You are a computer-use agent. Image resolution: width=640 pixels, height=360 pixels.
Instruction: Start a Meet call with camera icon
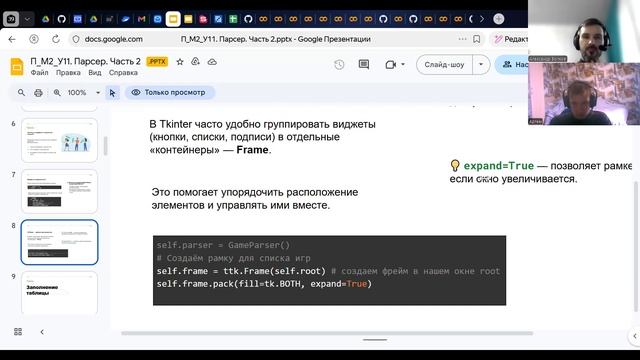pos(391,64)
